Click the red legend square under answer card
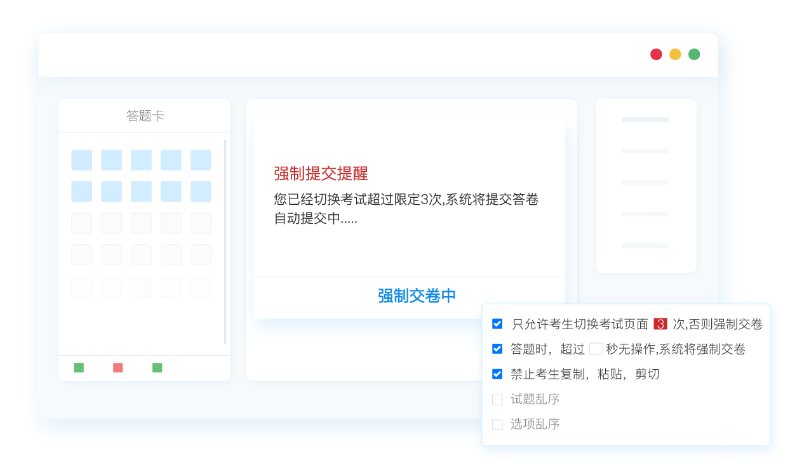This screenshot has width=802, height=476. [118, 368]
